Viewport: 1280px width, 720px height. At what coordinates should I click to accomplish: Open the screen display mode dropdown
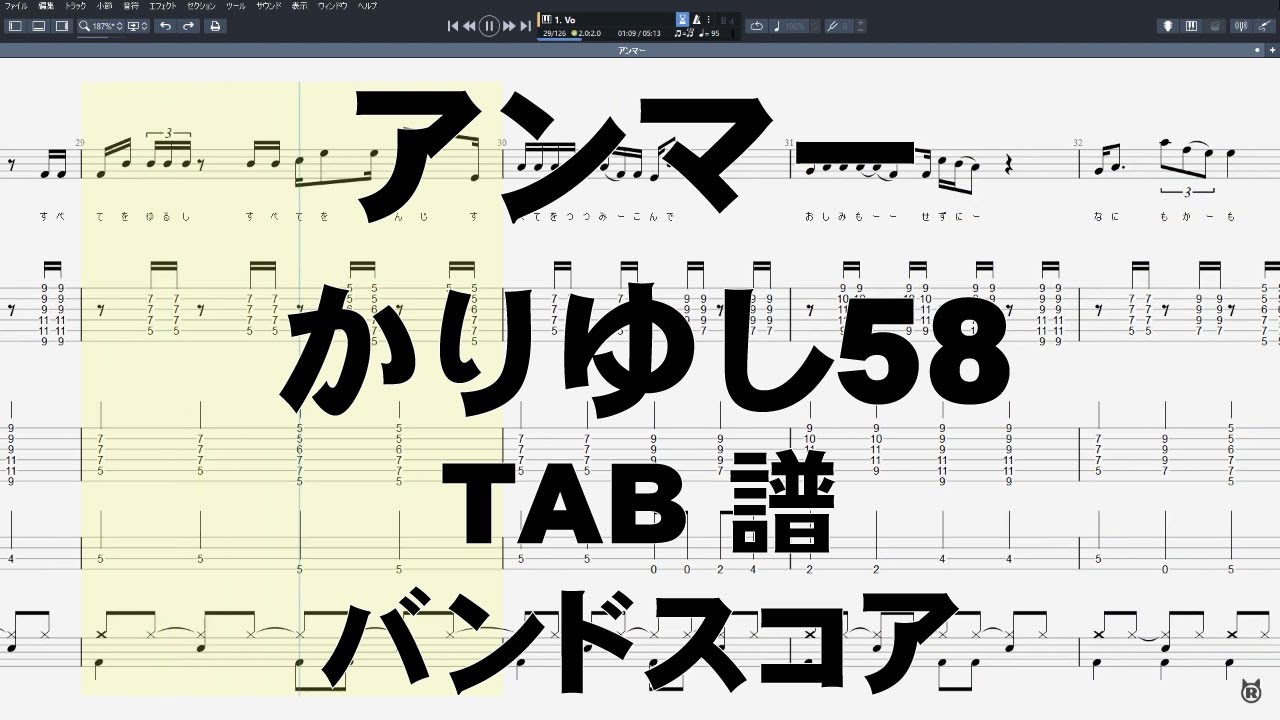pyautogui.click(x=138, y=26)
